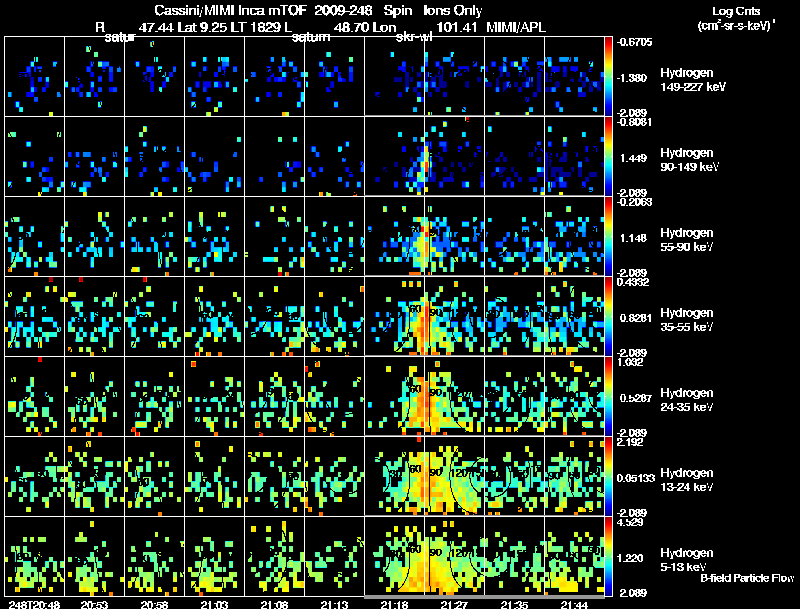Viewport: 800px width, 609px height.
Task: Click the Hydrogen 90-149 keV row label
Action: point(689,160)
